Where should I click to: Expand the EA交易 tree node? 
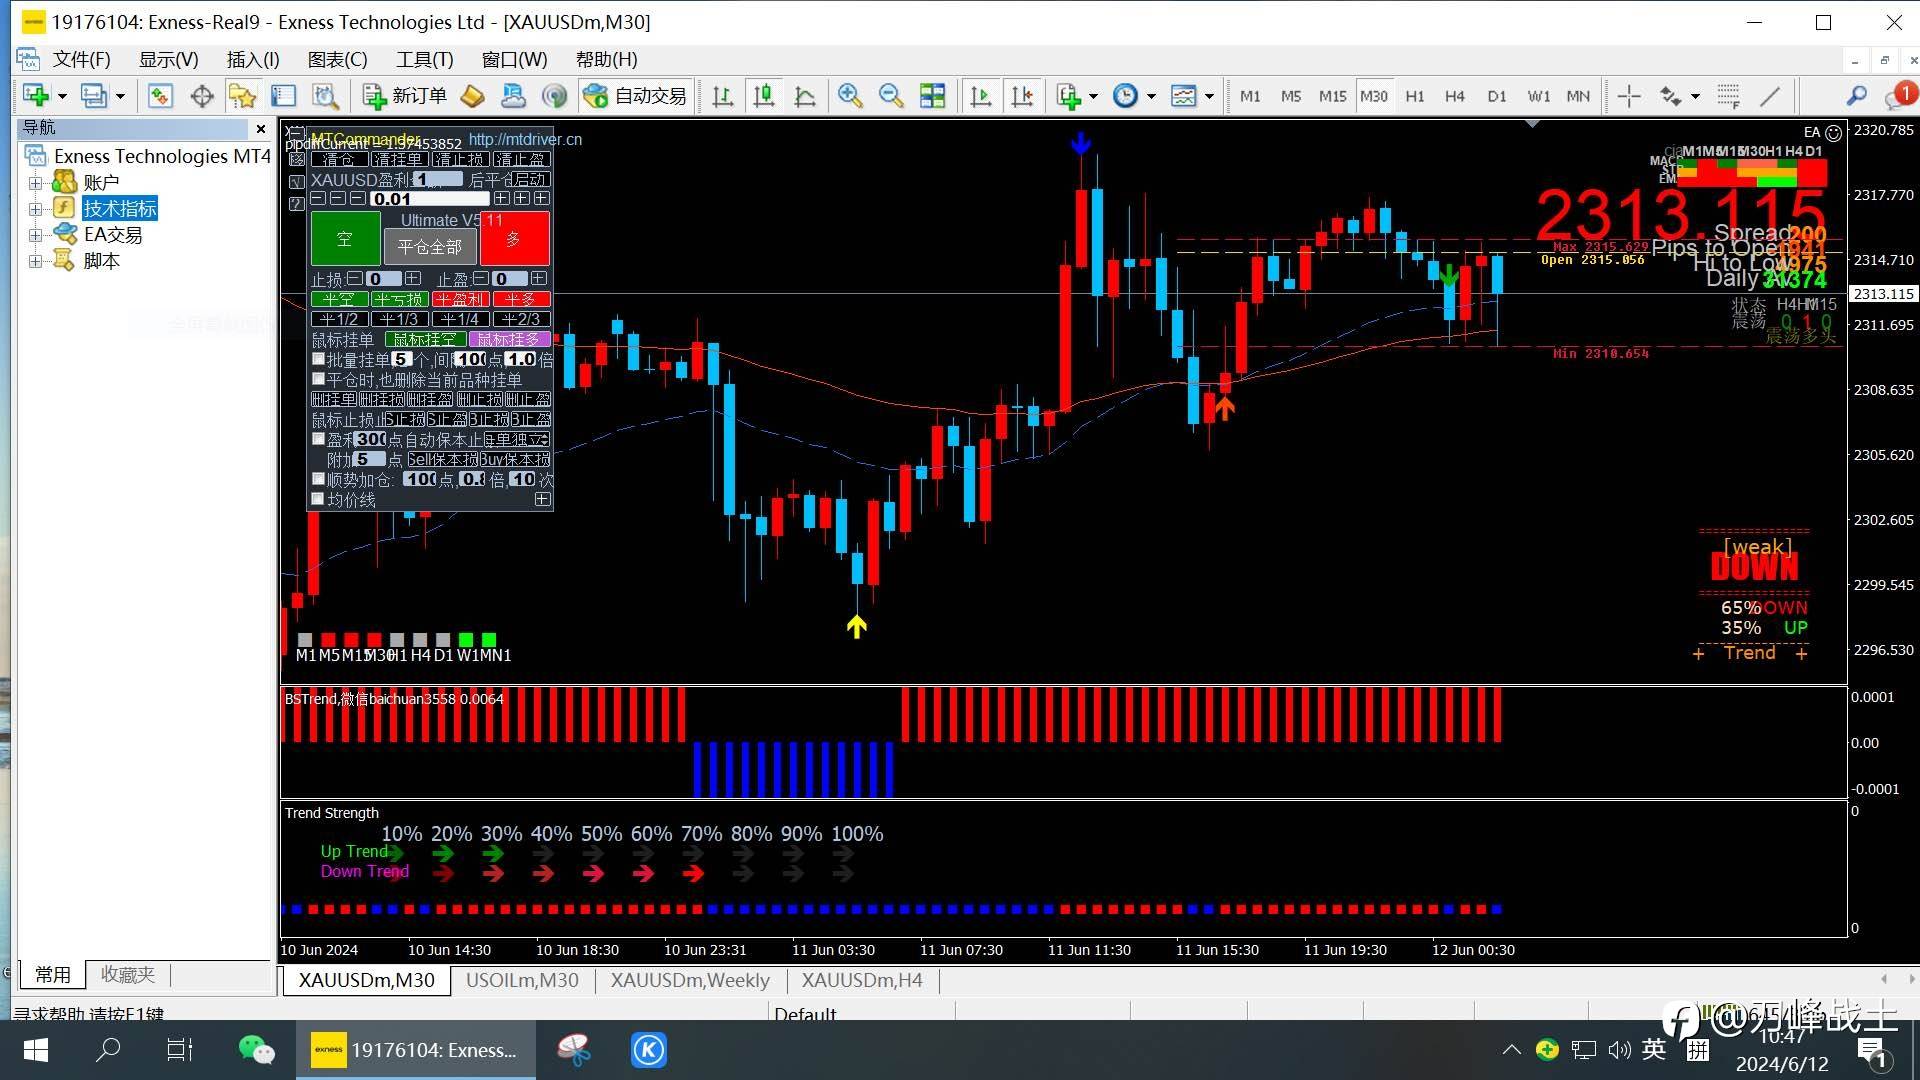pyautogui.click(x=35, y=235)
